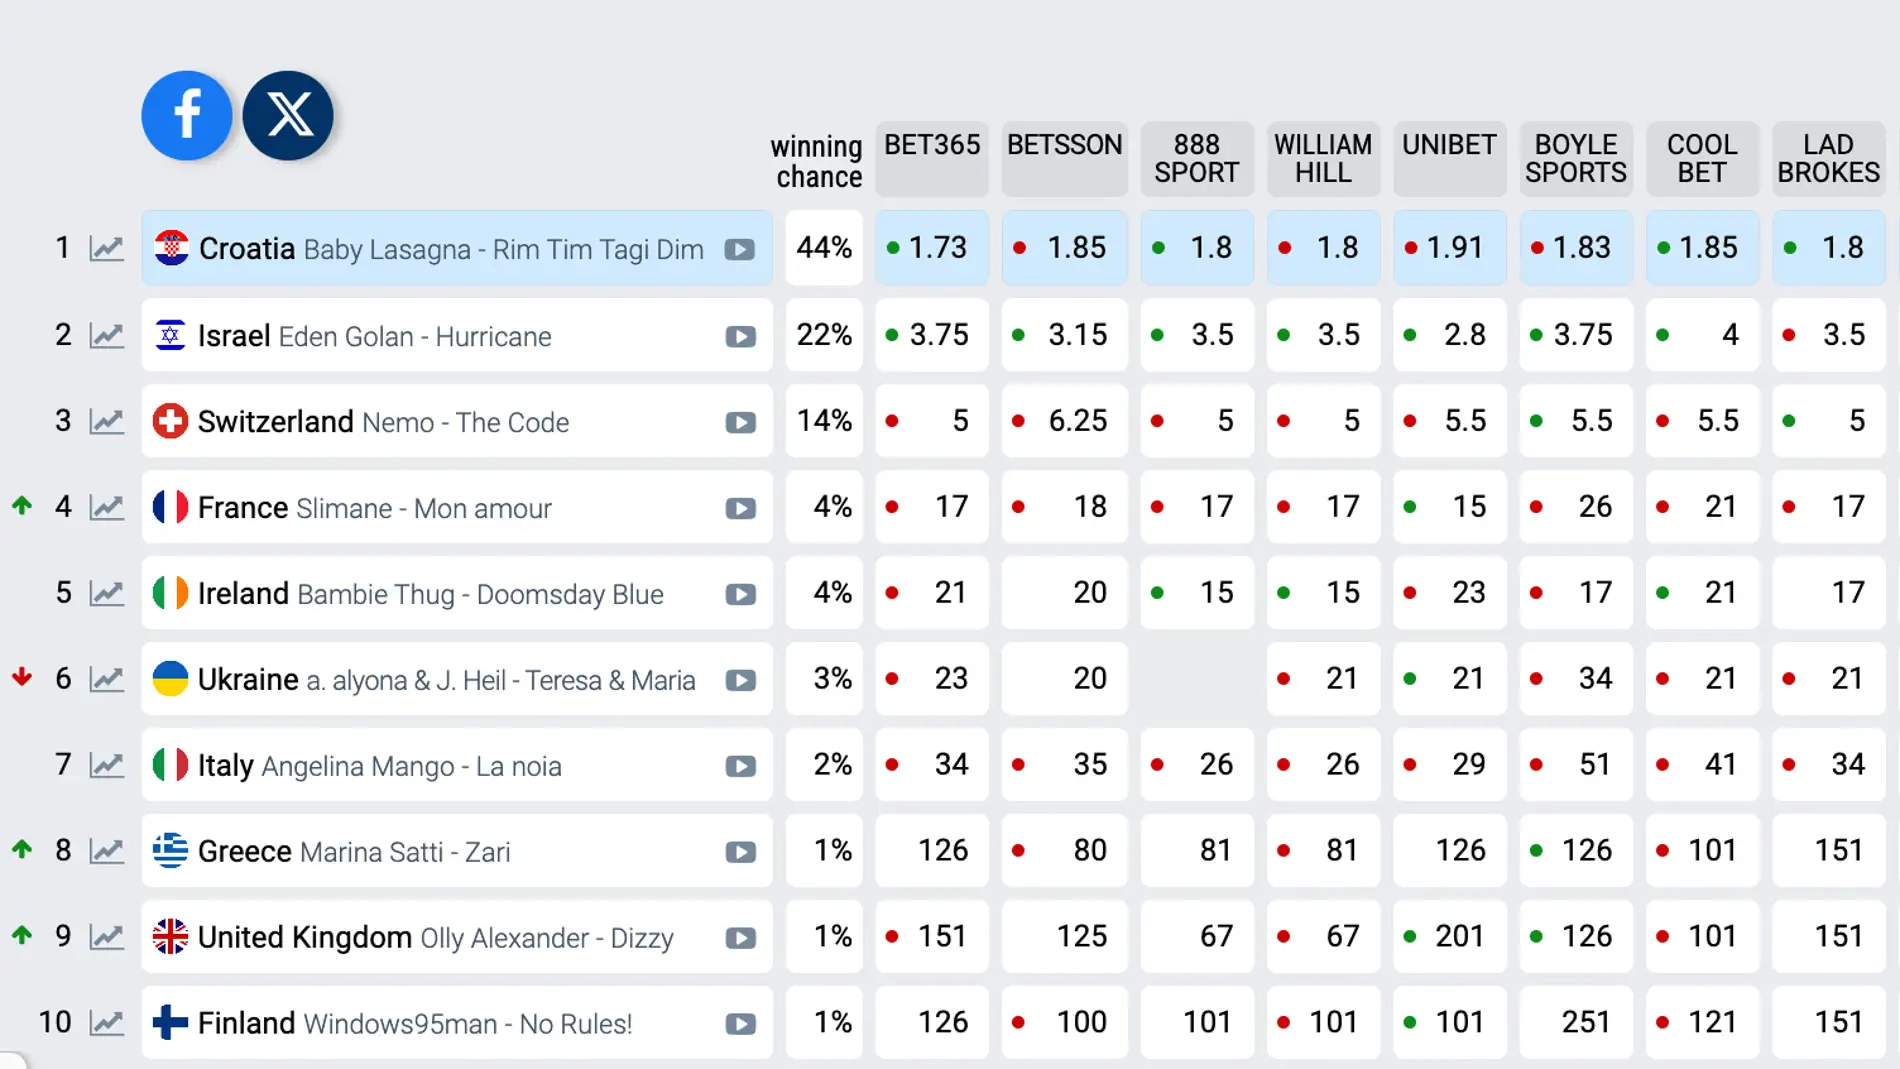Play Finland's No Rules! video
The image size is (1900, 1069).
pos(740,1024)
